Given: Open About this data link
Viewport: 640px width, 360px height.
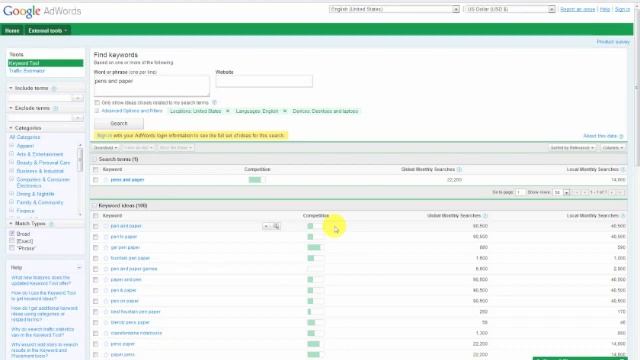Looking at the screenshot, I should click(x=600, y=136).
